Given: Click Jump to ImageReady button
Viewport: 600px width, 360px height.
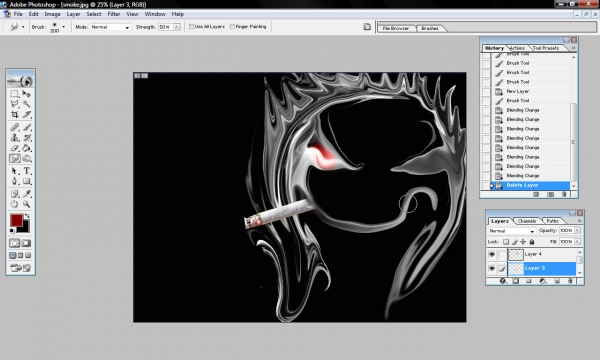Looking at the screenshot, I should point(21,268).
